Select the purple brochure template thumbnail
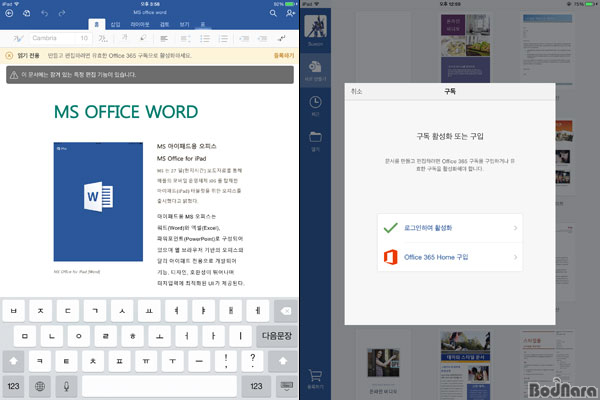This screenshot has height=400, width=600. pyautogui.click(x=465, y=48)
